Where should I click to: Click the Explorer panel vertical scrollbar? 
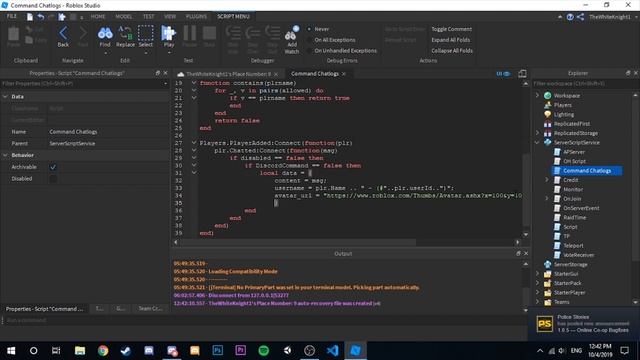(635, 180)
